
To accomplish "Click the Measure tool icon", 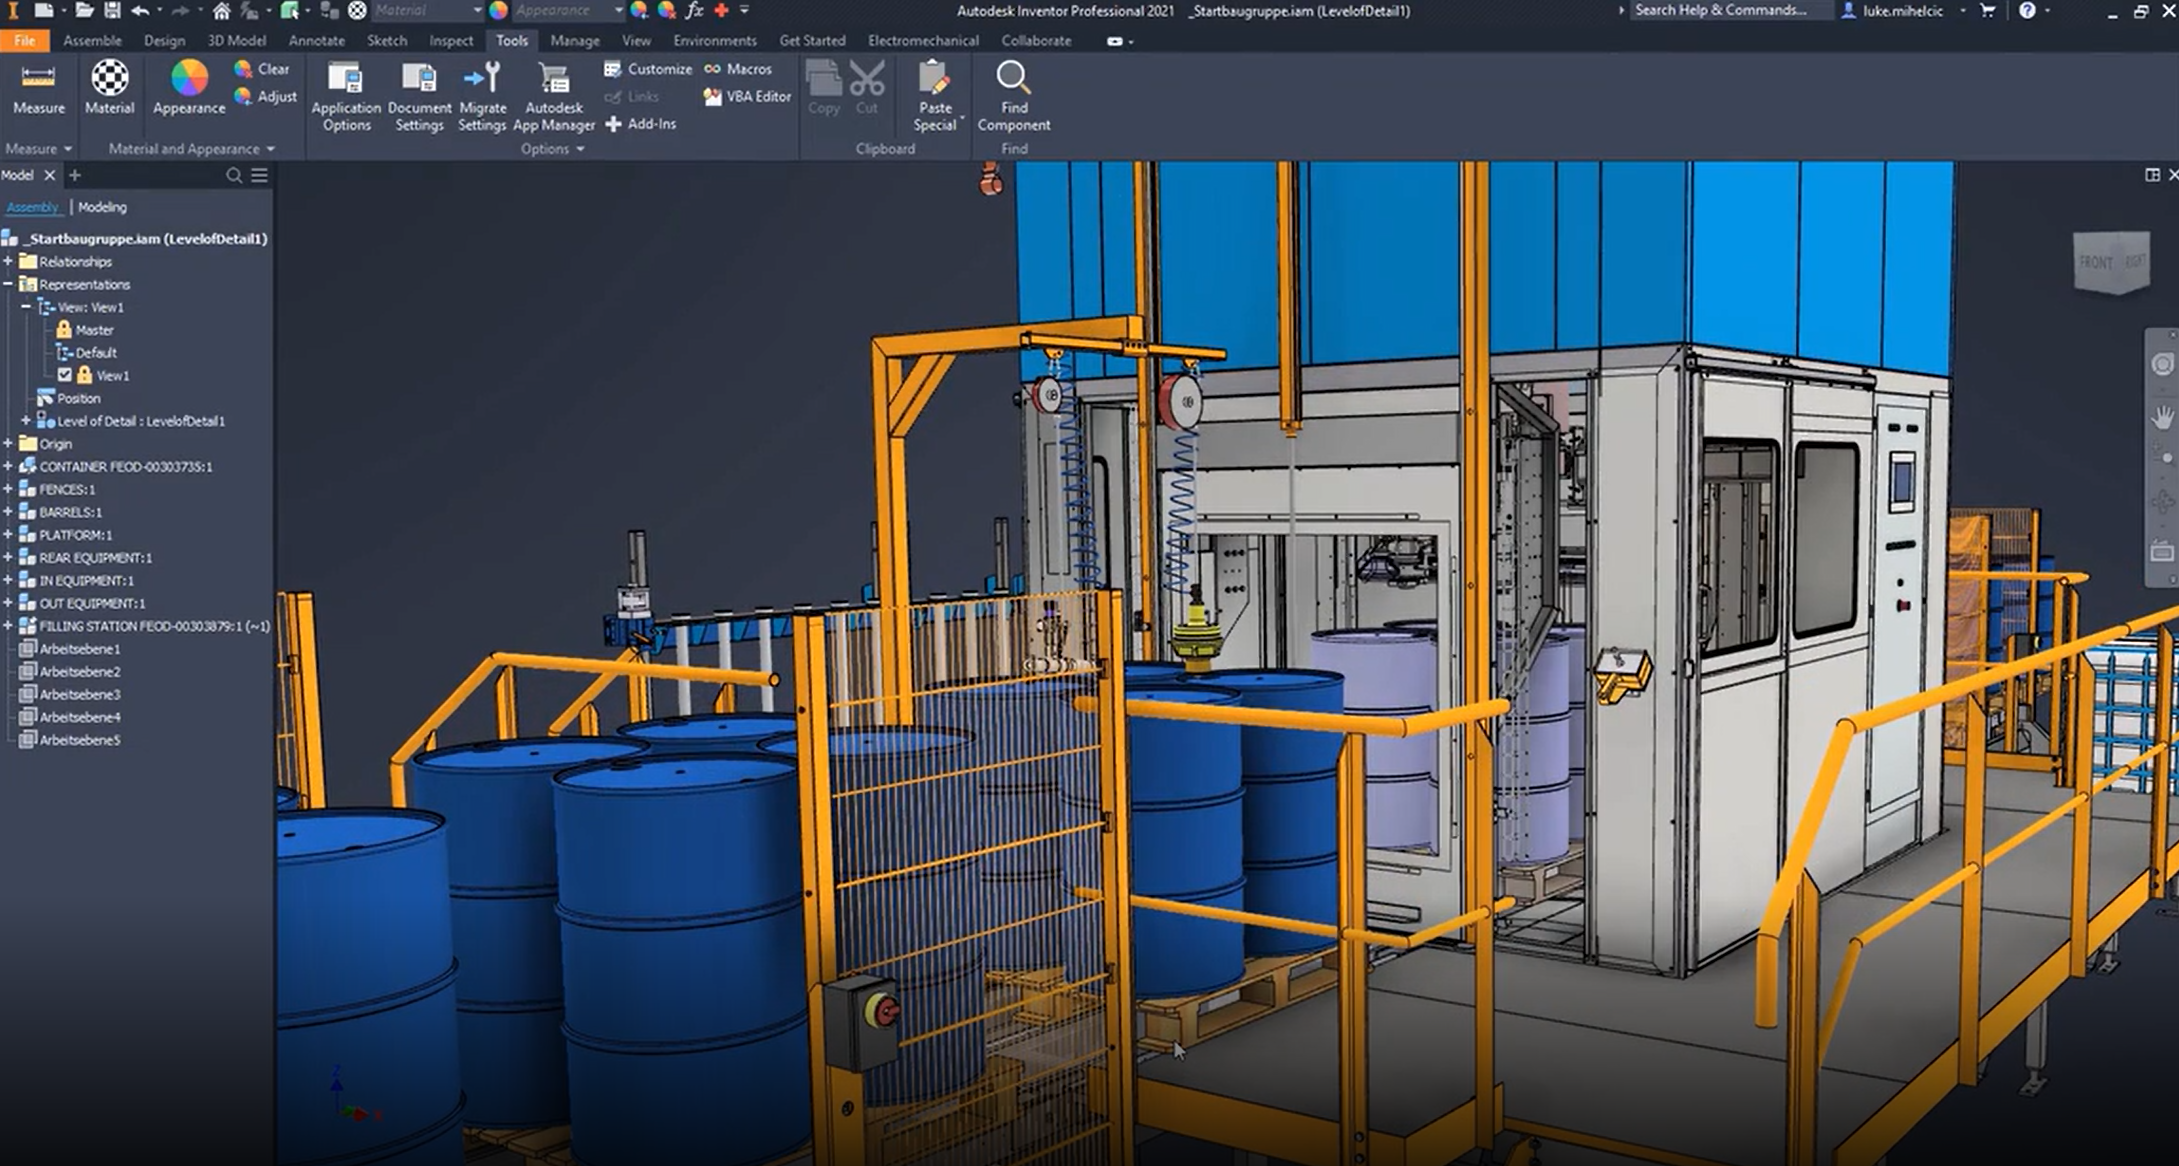I will [x=38, y=78].
